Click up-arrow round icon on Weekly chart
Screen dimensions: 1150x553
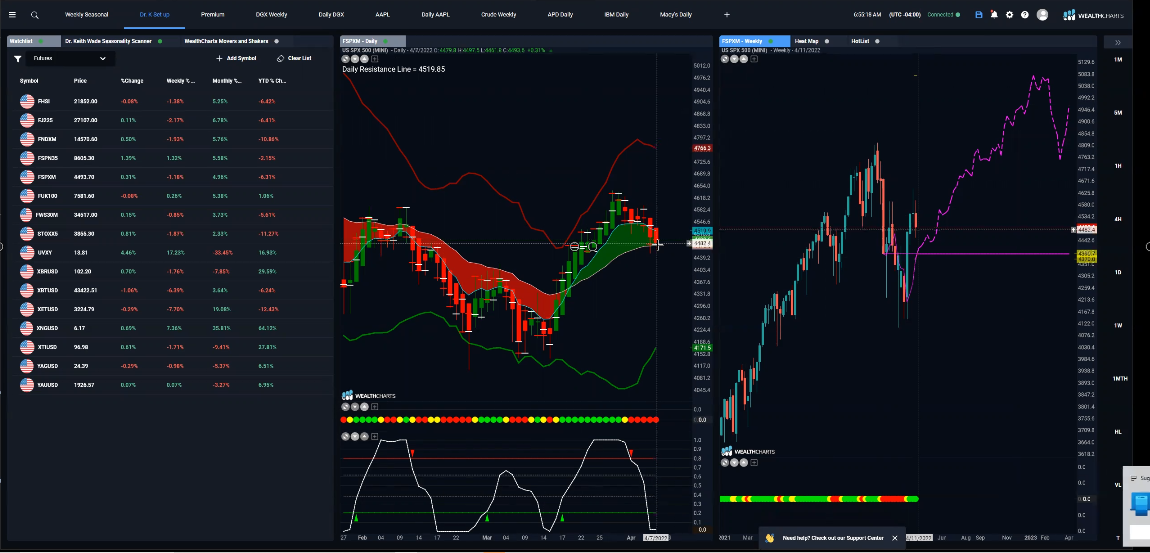tap(744, 59)
